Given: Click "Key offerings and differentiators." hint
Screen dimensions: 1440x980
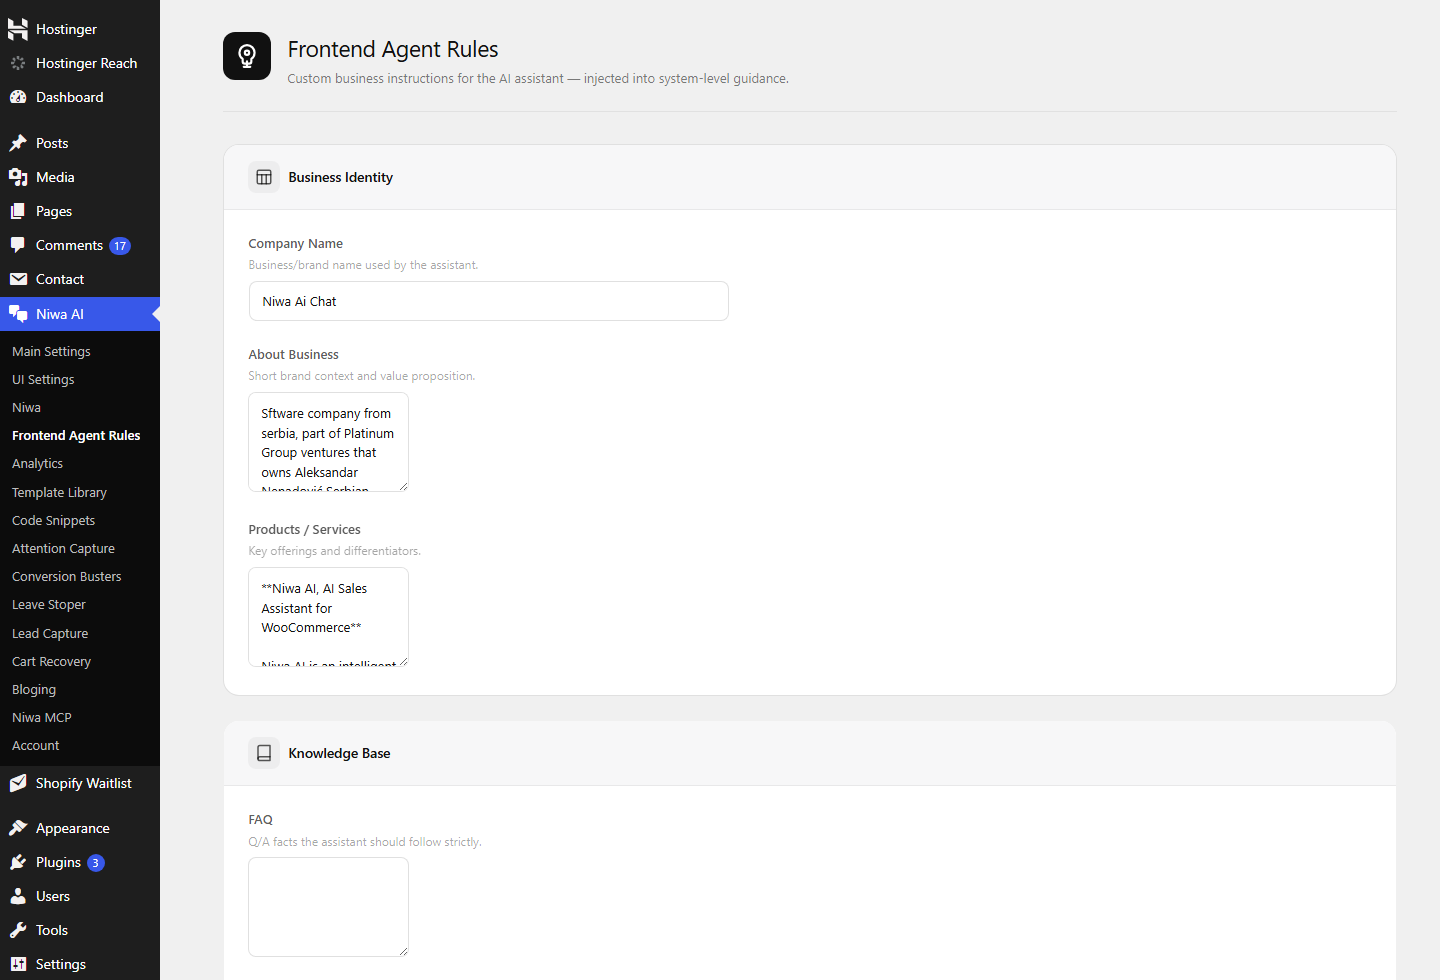Looking at the screenshot, I should coord(334,551).
